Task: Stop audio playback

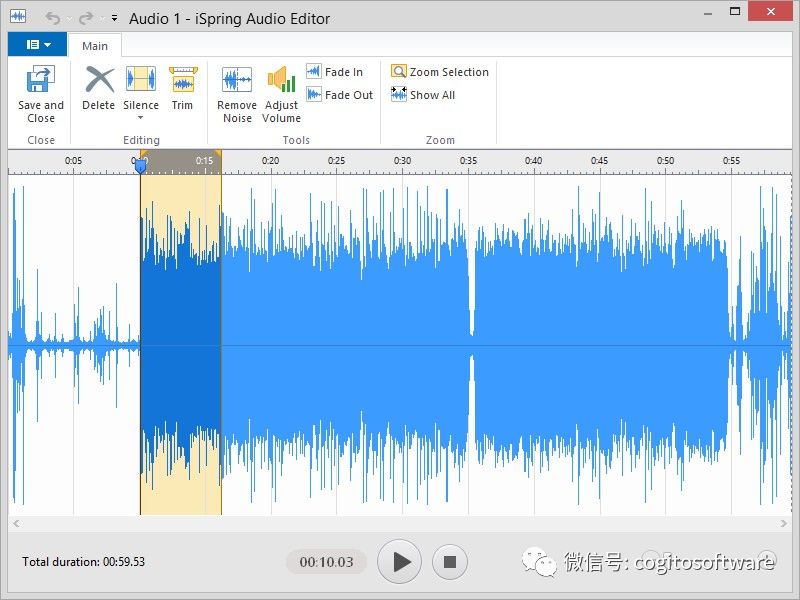Action: pos(449,562)
